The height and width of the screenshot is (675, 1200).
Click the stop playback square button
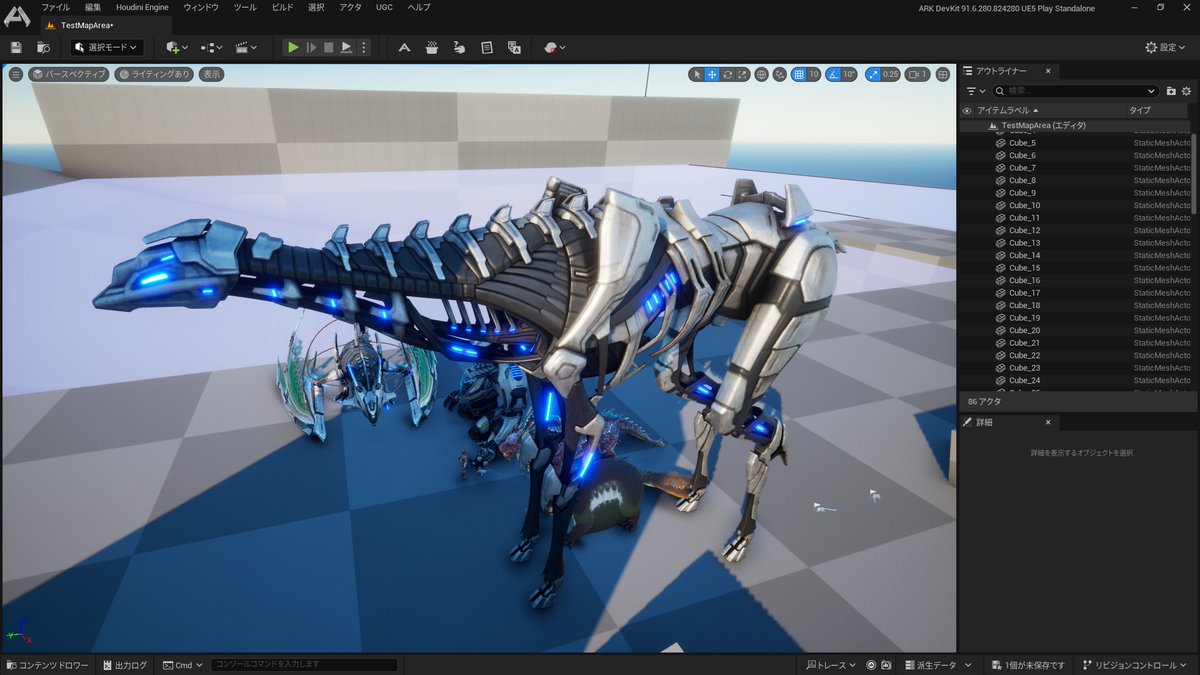pyautogui.click(x=328, y=47)
